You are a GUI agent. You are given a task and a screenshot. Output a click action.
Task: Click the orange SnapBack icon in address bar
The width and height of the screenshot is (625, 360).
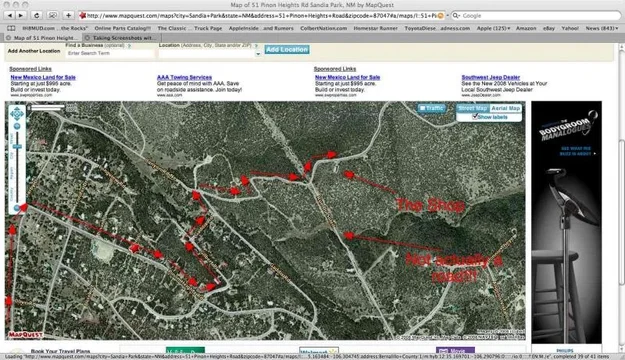[x=440, y=16]
